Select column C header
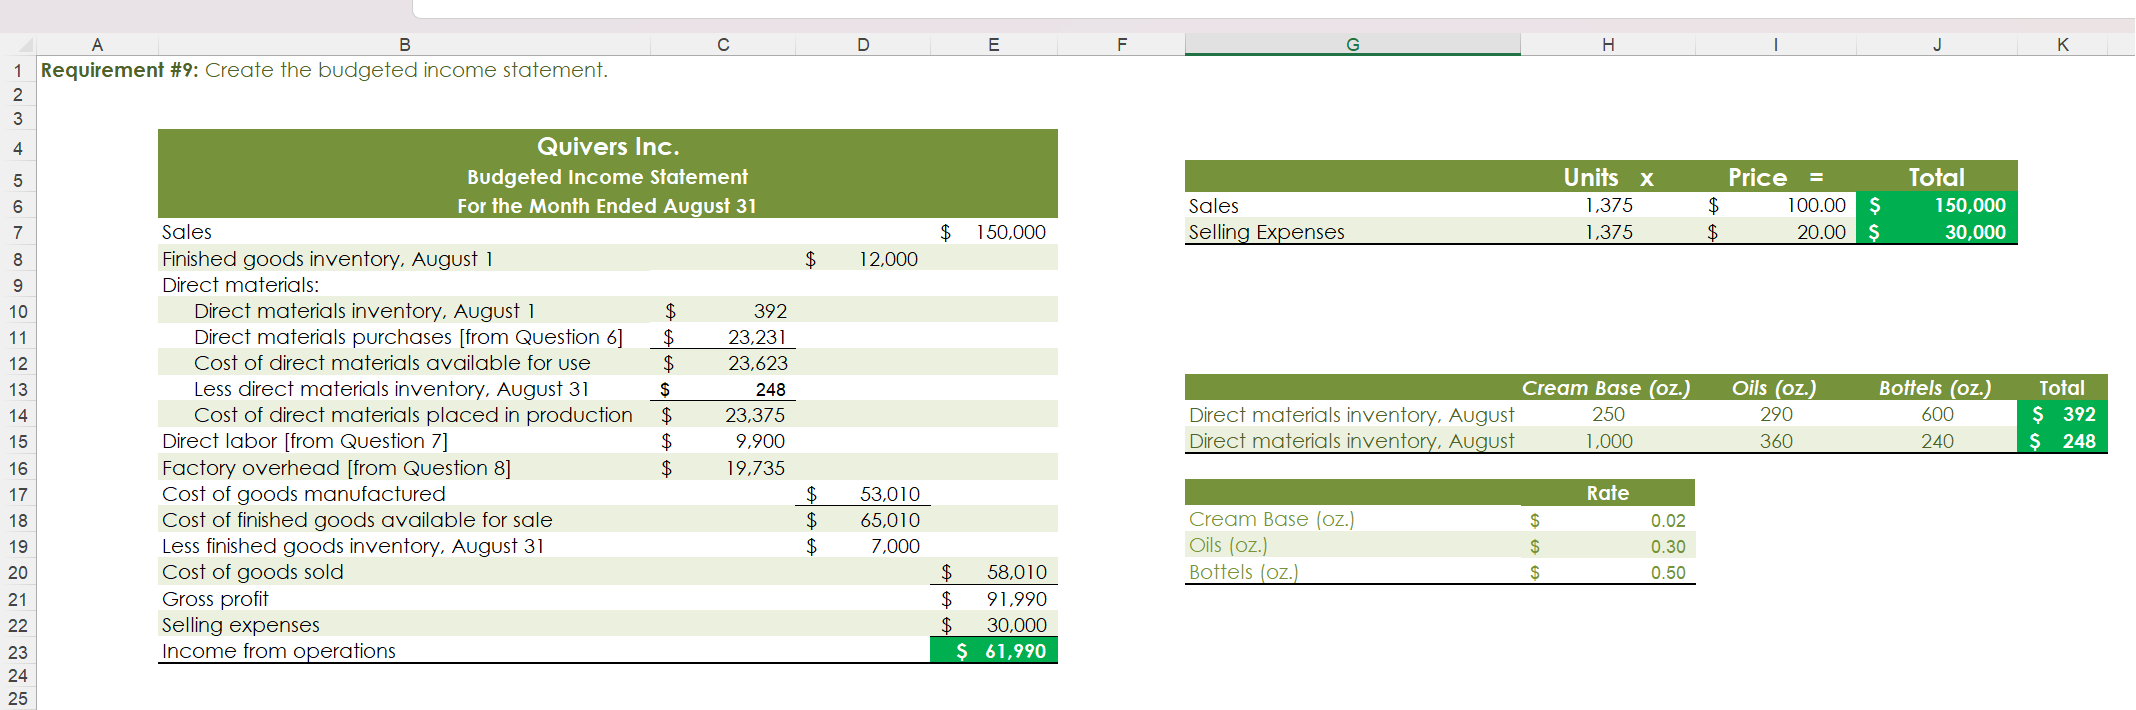The image size is (2136, 710). pos(723,44)
